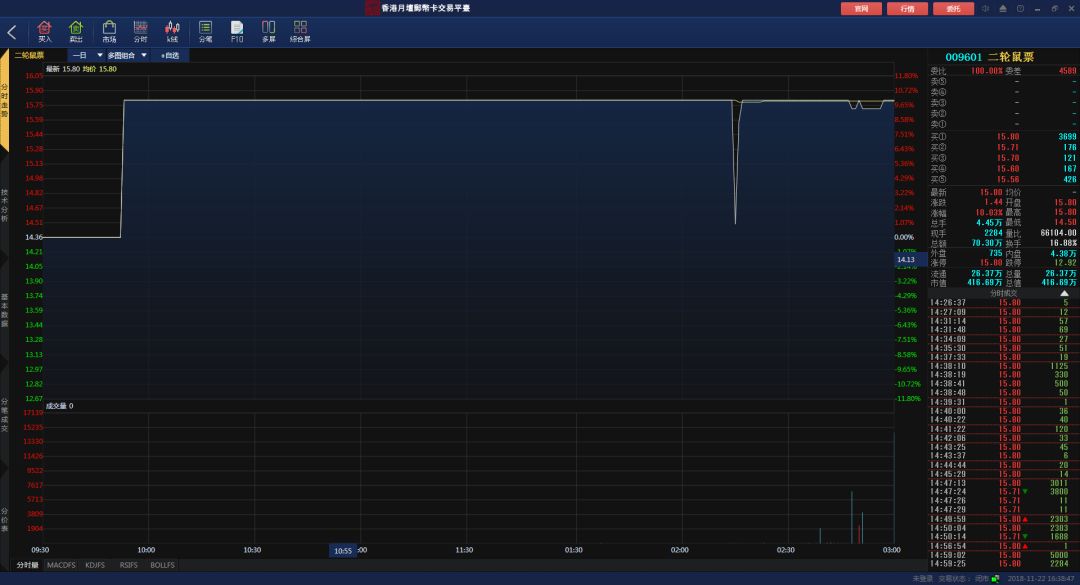This screenshot has height=585, width=1080.
Task: Click the 官网 official site button
Action: 861,8
